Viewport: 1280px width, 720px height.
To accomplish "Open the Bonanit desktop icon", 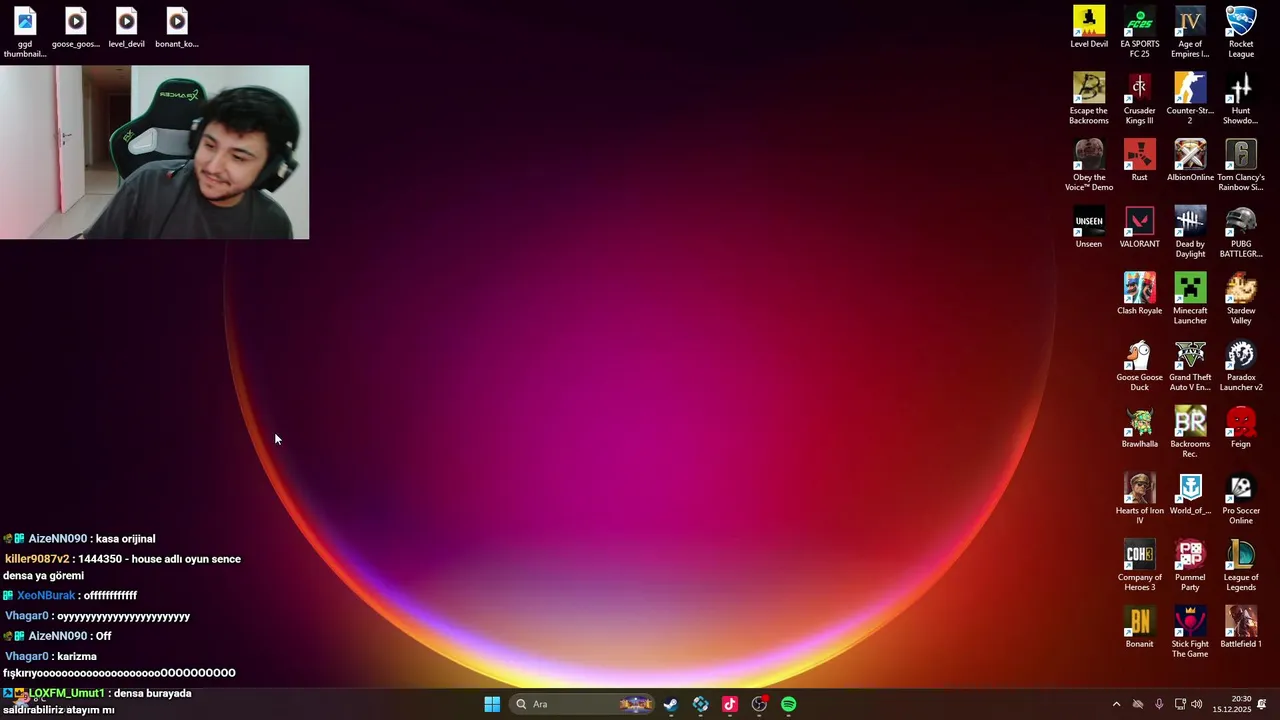I will [x=1139, y=627].
